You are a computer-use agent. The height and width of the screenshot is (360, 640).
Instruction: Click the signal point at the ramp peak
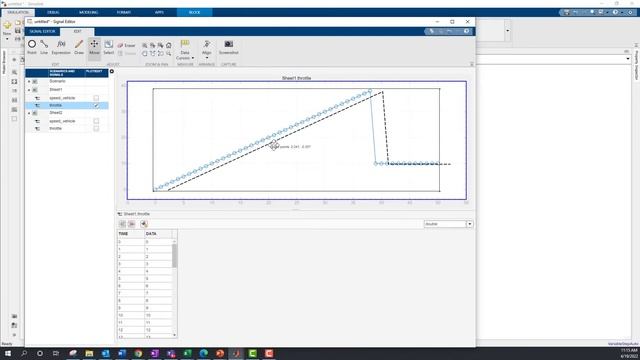(x=370, y=91)
